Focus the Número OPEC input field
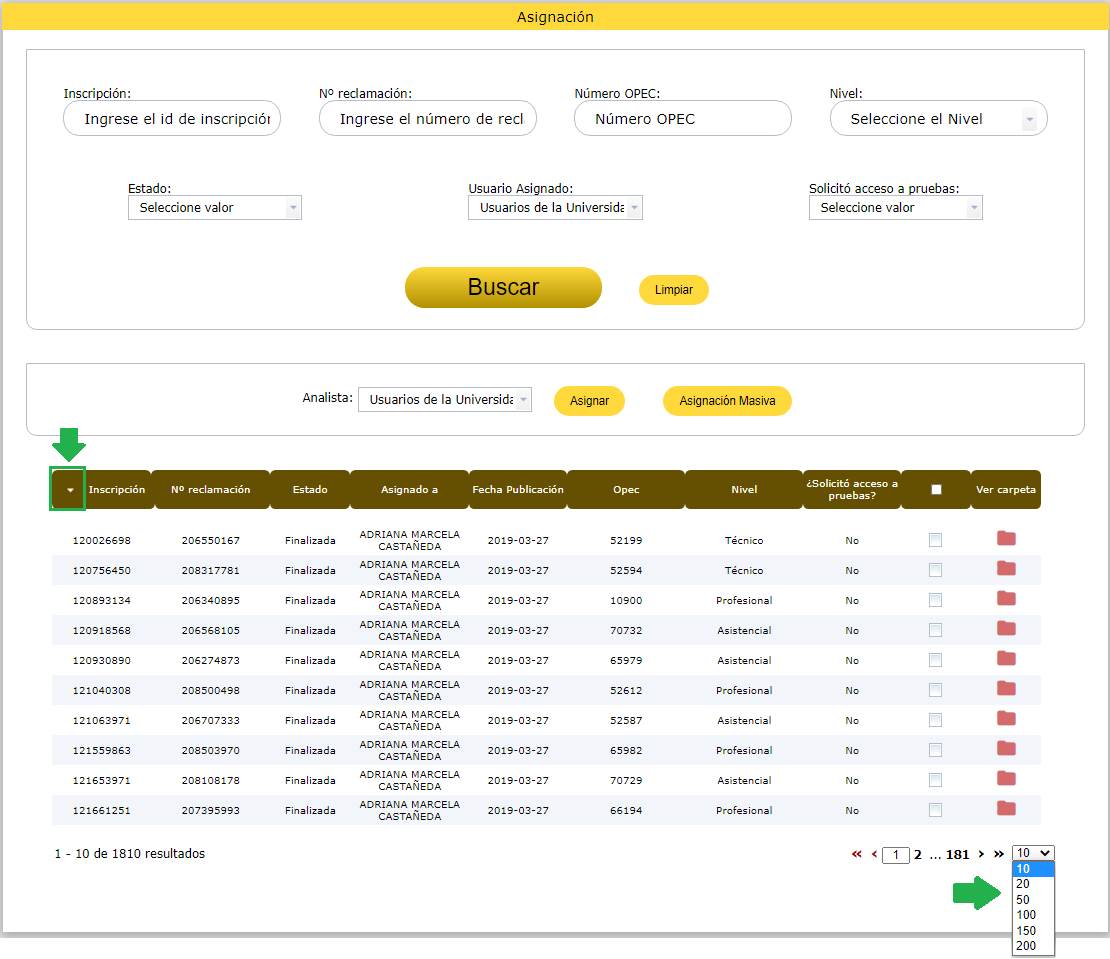Screen dimensions: 1110x959 682,118
